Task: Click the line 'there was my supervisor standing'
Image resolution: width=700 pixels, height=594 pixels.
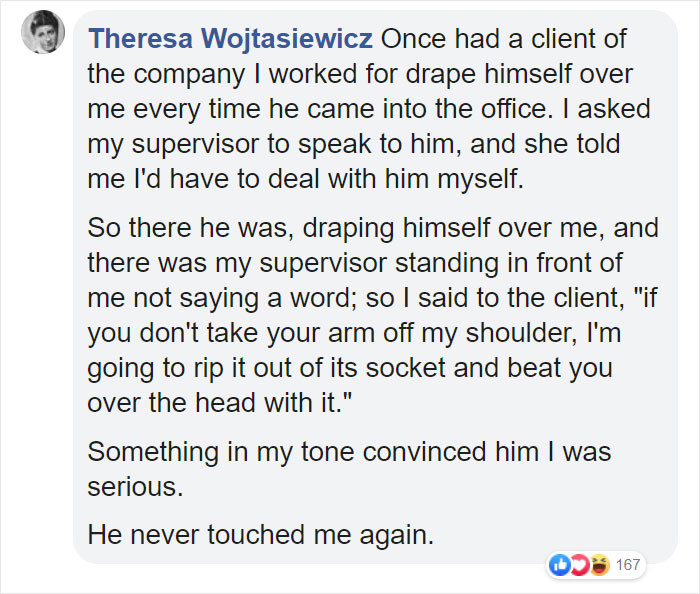Action: (x=353, y=263)
